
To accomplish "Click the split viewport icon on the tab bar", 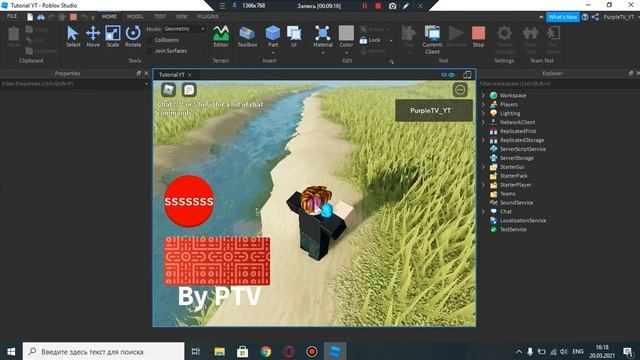I will click(467, 75).
